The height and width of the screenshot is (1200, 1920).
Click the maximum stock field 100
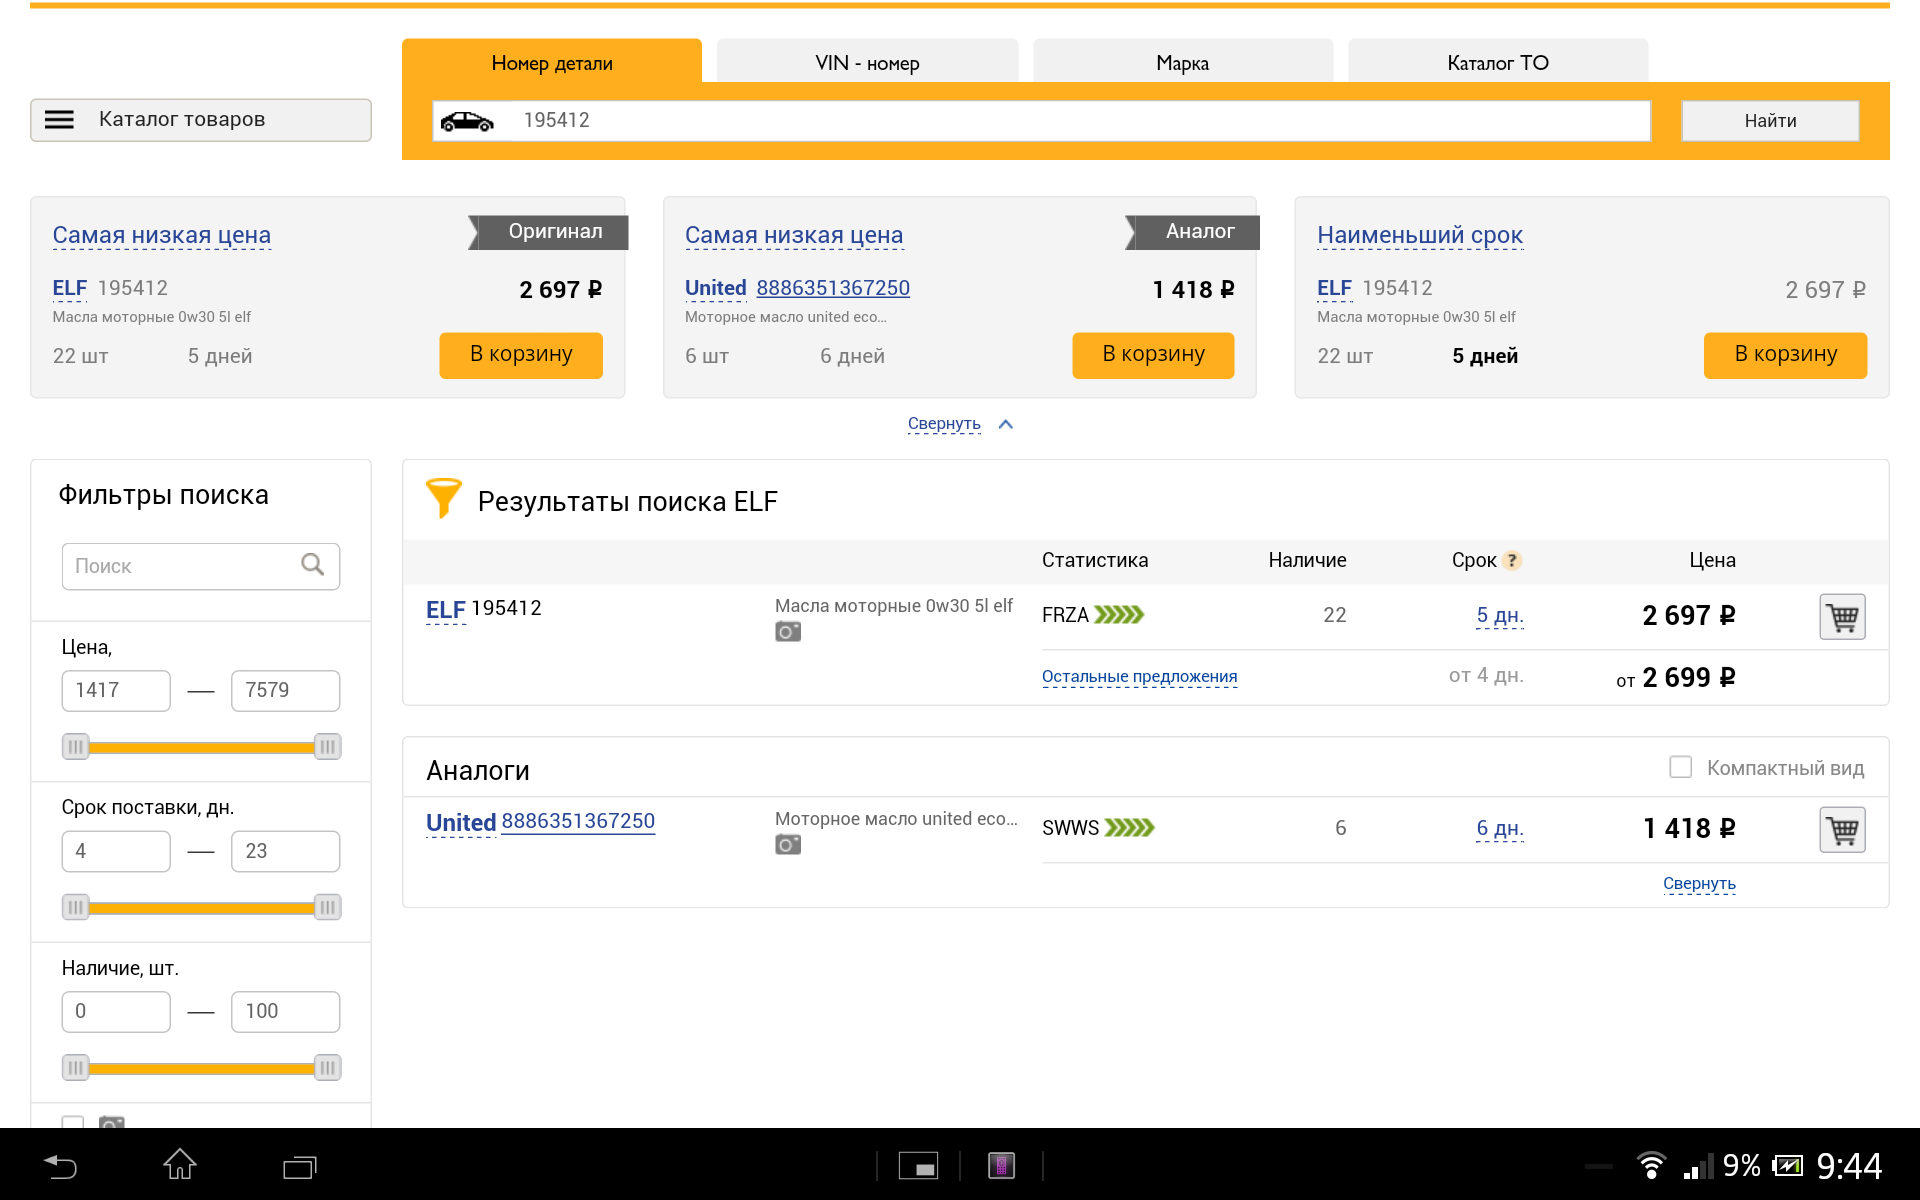(285, 1011)
